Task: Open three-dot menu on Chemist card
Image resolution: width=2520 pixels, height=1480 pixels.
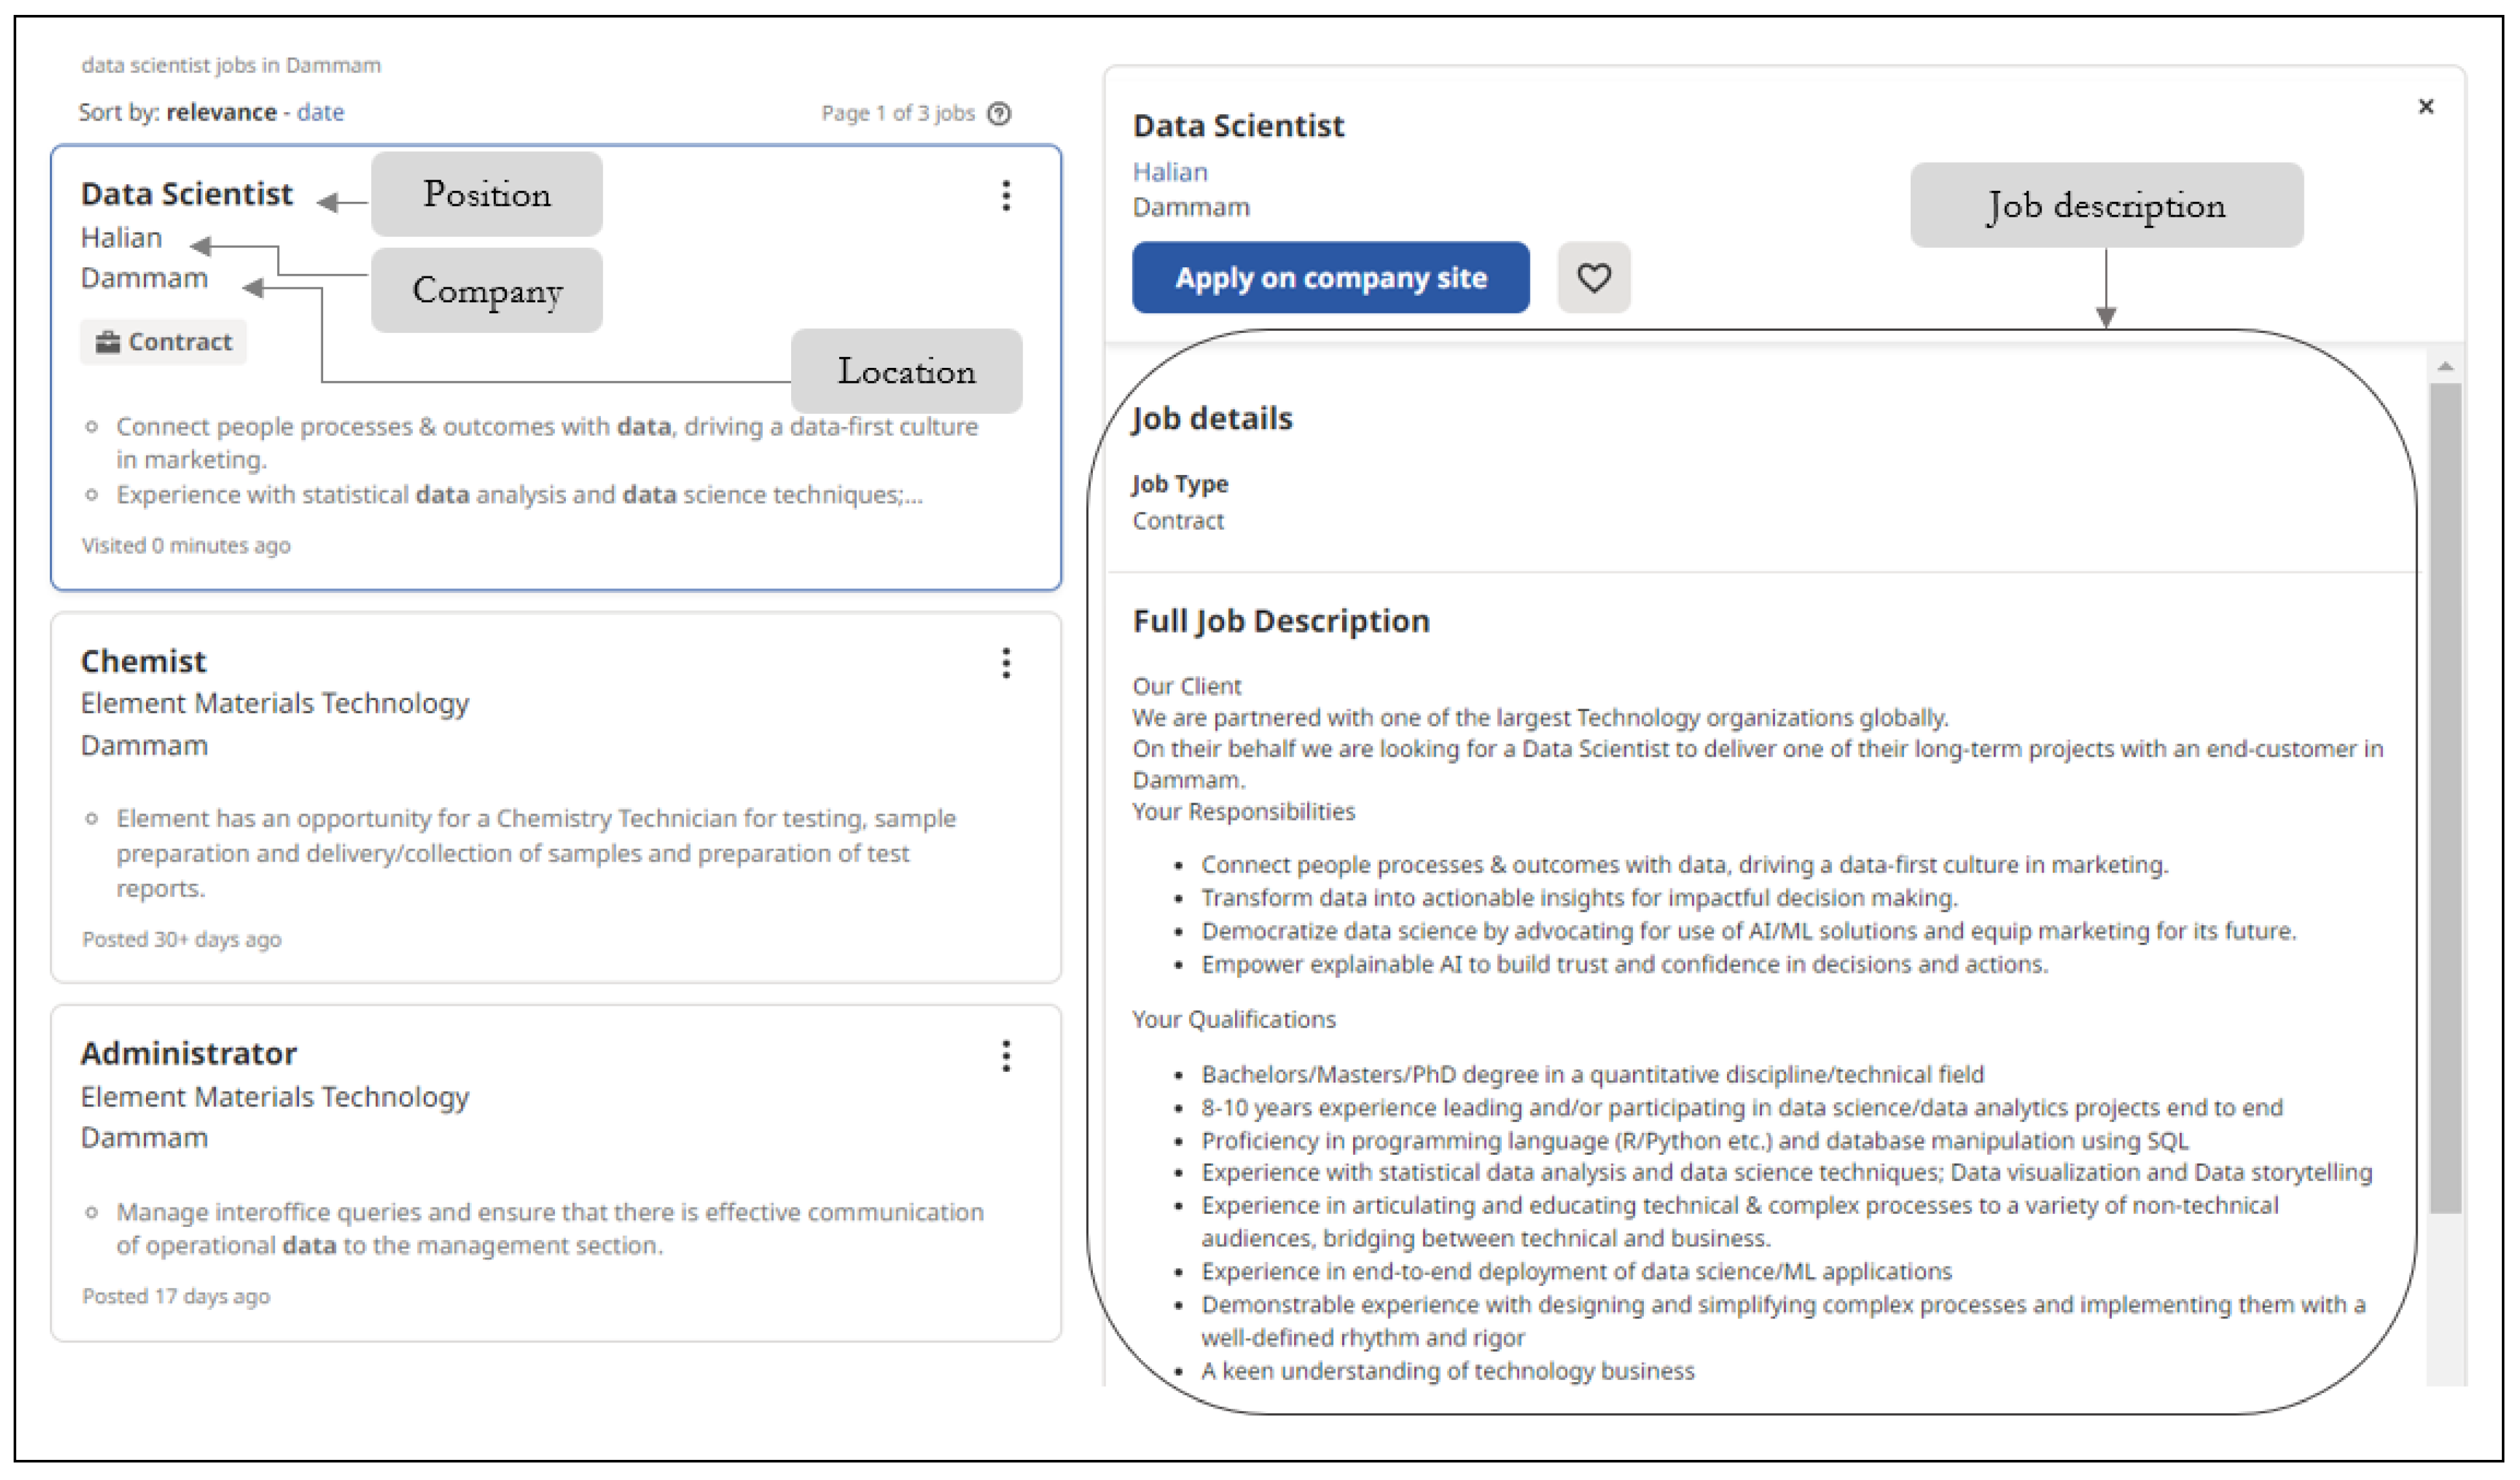Action: point(1006,663)
